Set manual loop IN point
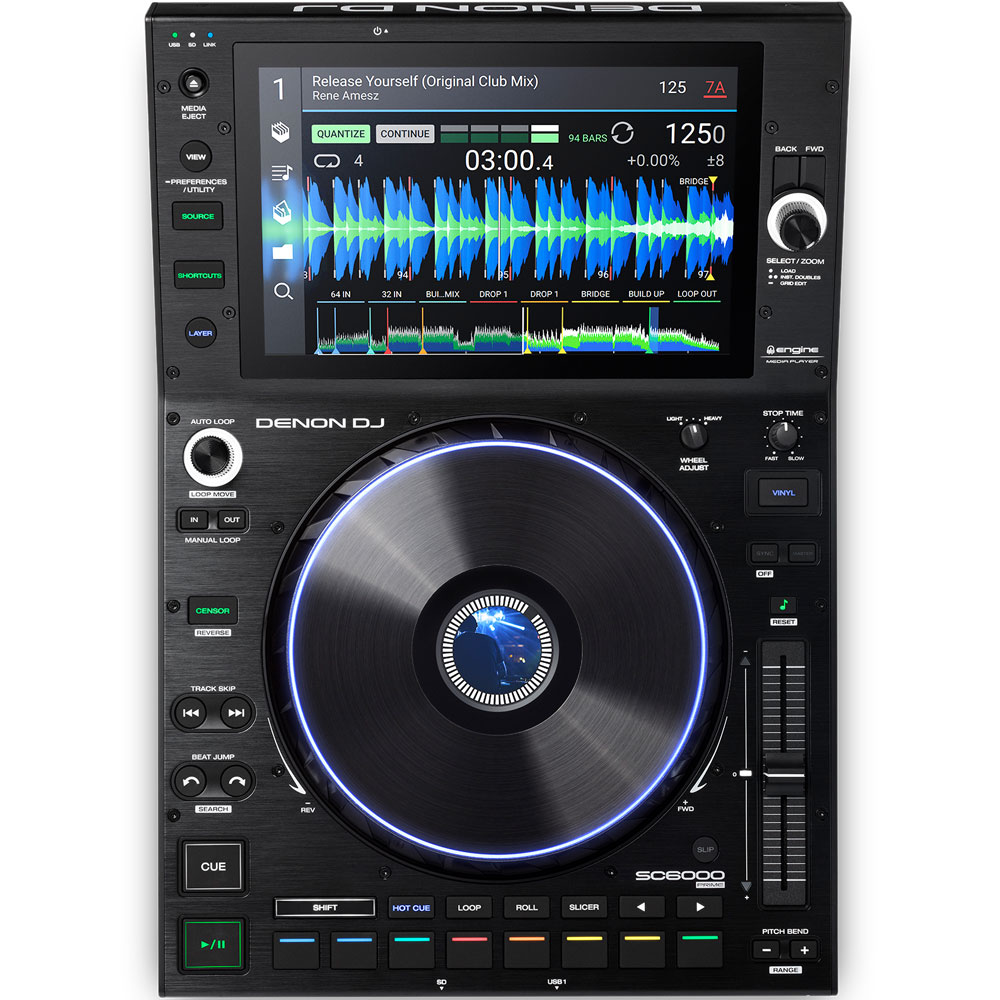 (194, 520)
